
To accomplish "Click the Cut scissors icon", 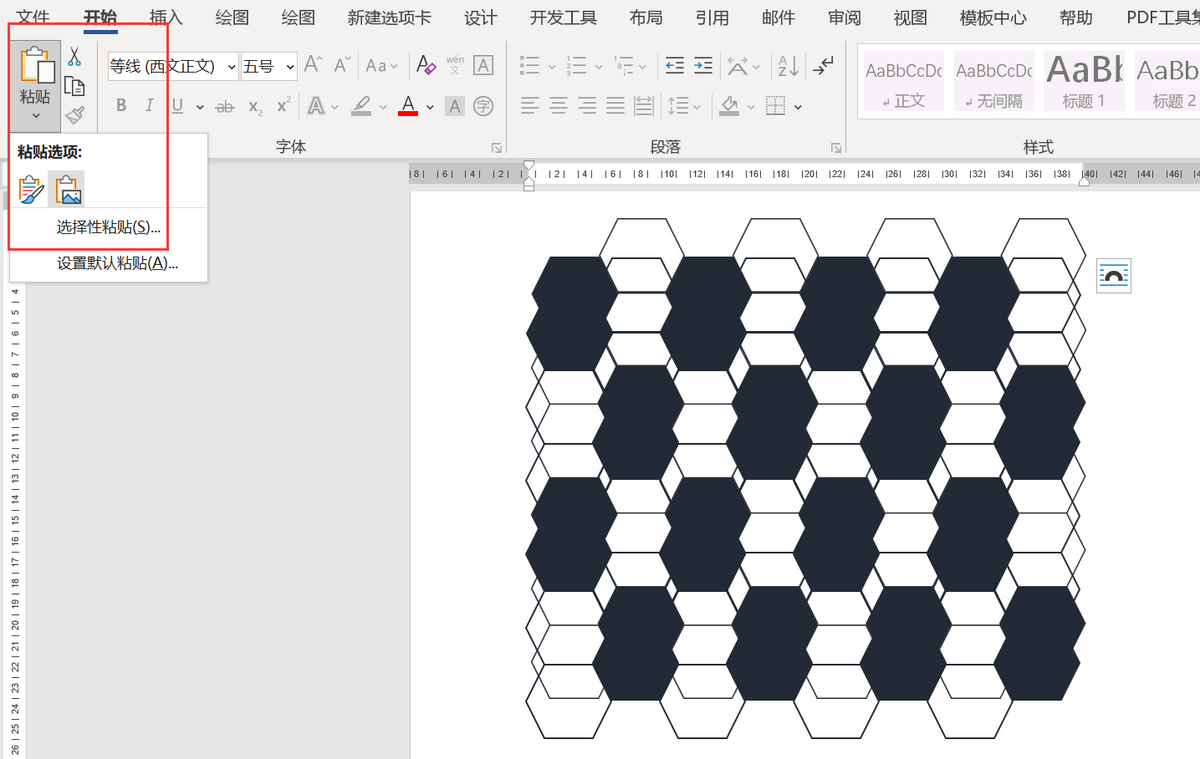I will (74, 56).
